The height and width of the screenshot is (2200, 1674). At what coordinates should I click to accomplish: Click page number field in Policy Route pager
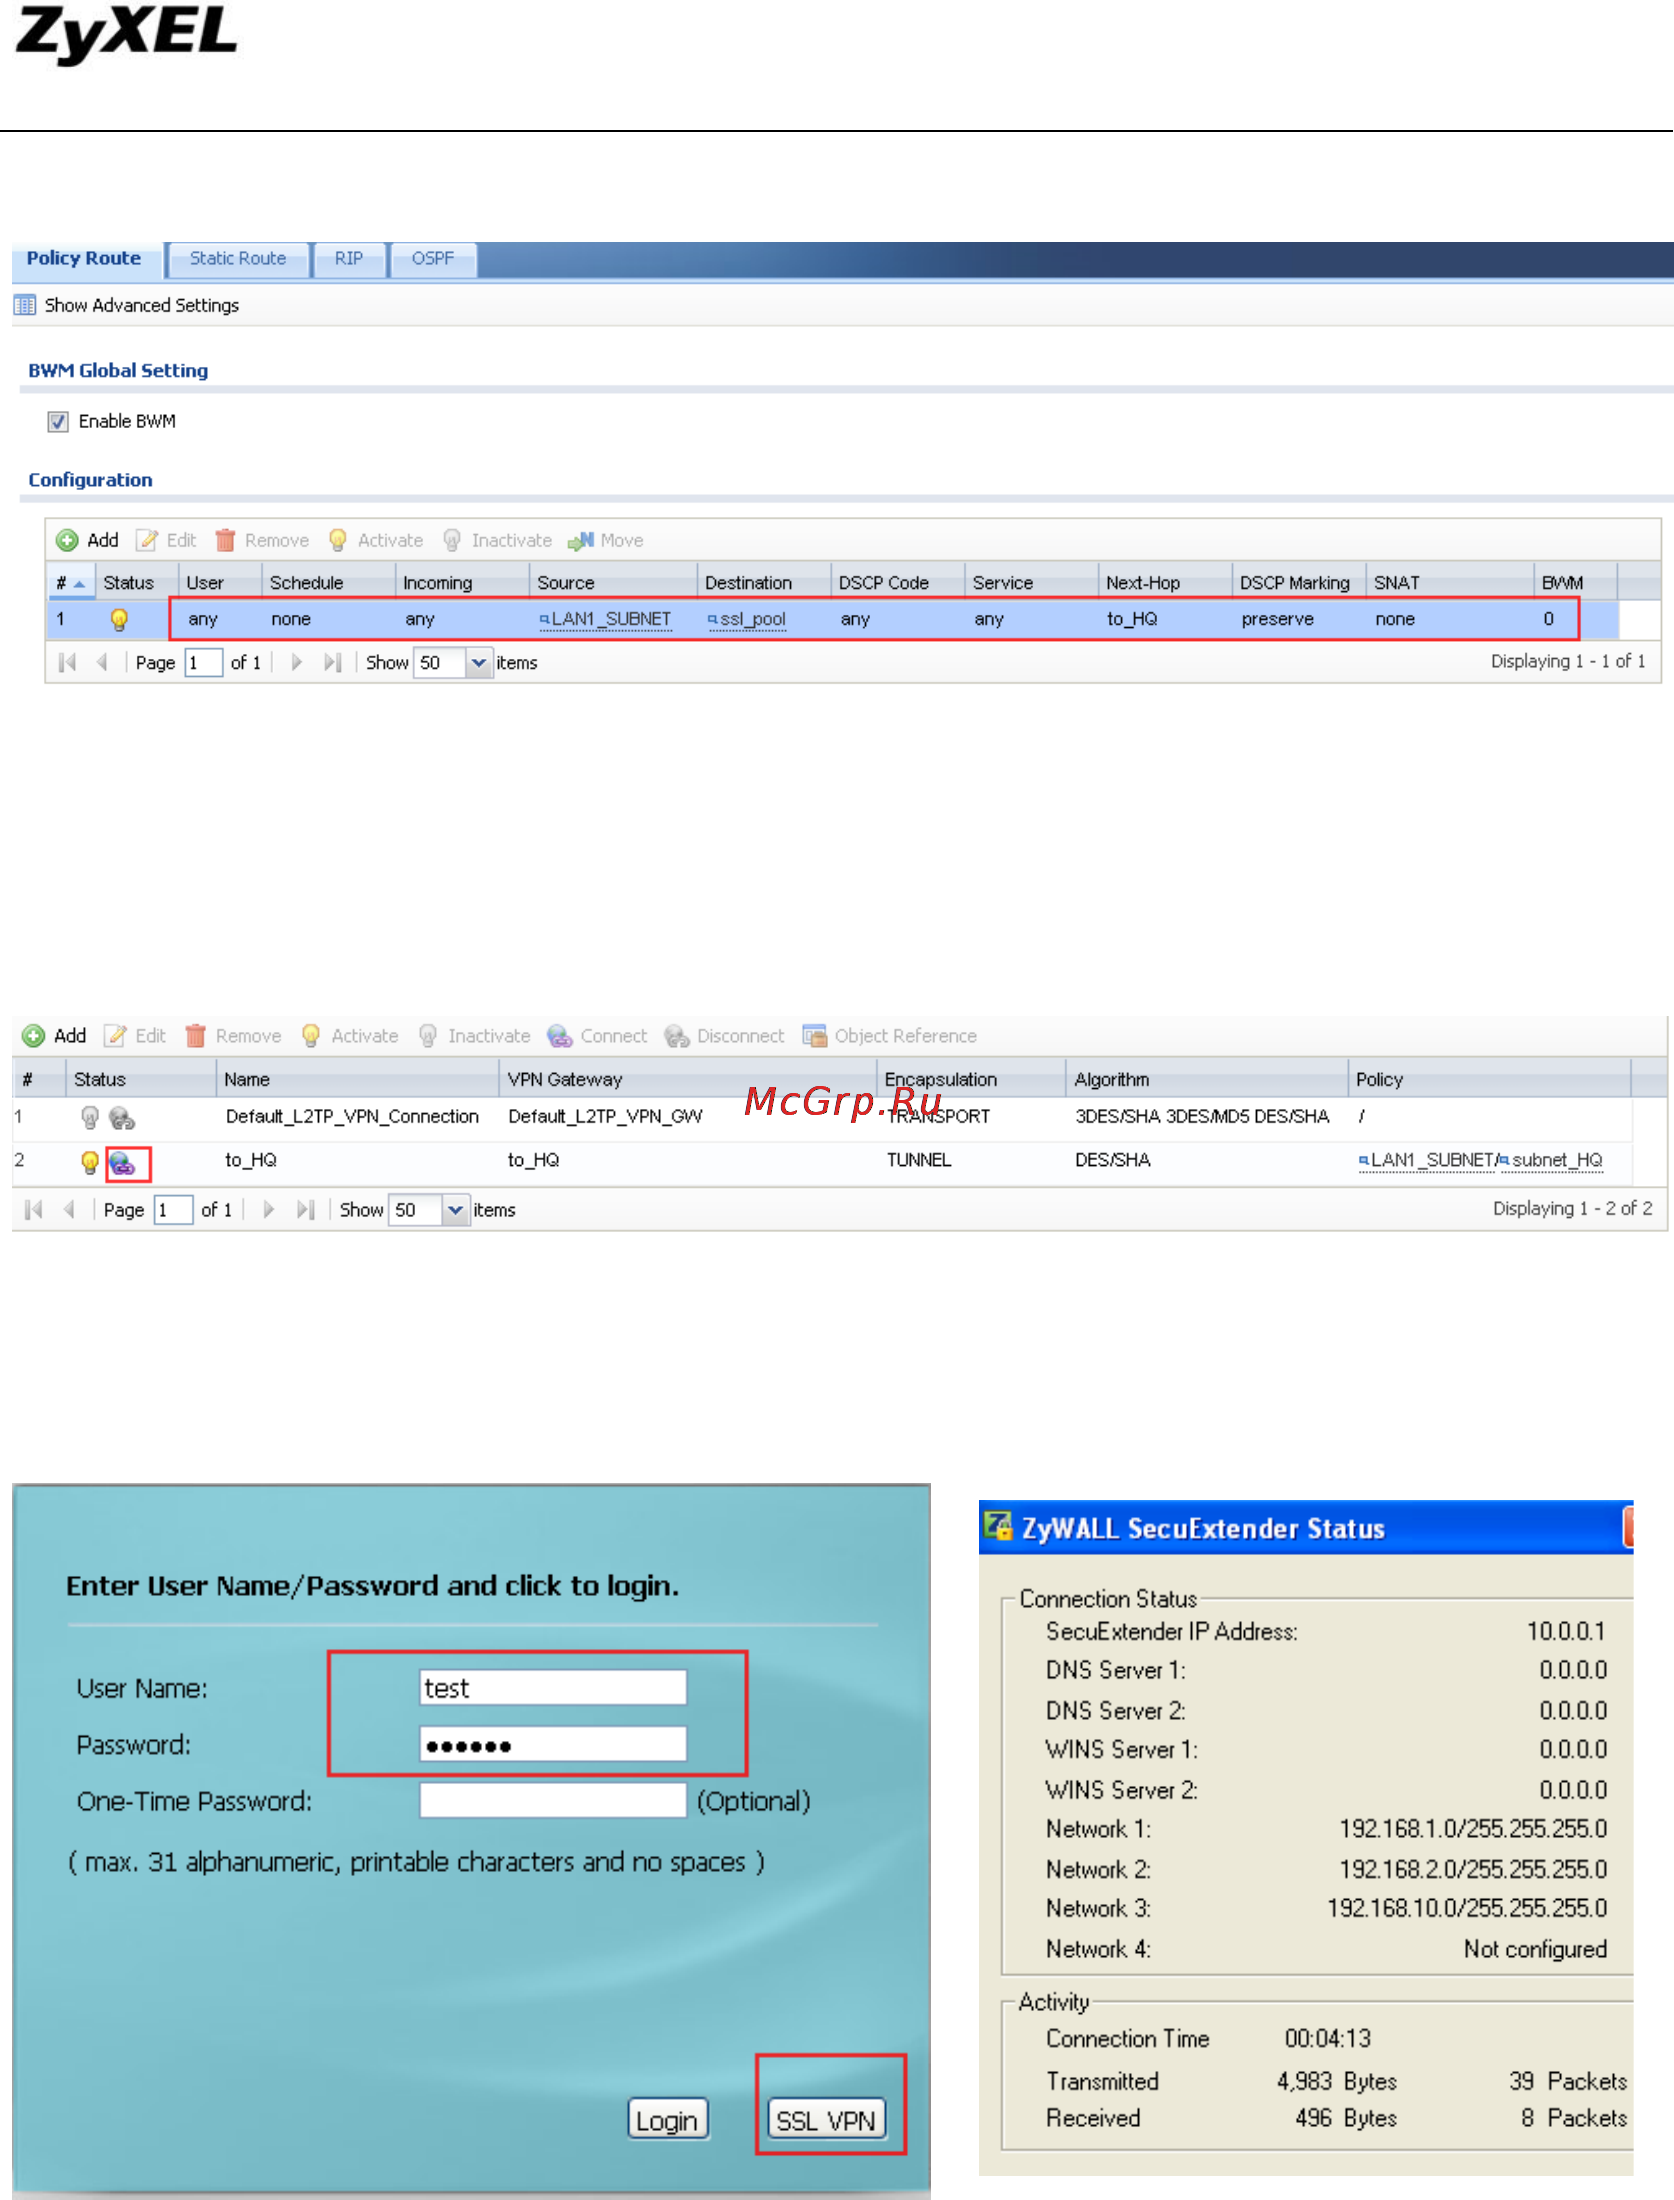tap(204, 663)
